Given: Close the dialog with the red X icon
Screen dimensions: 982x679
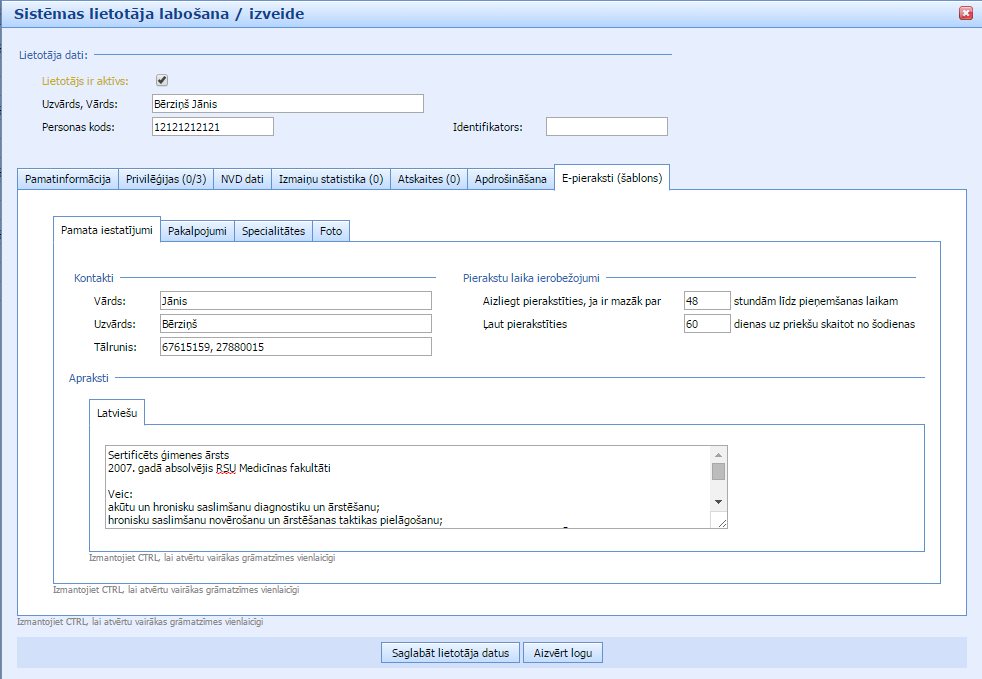Looking at the screenshot, I should 965,13.
